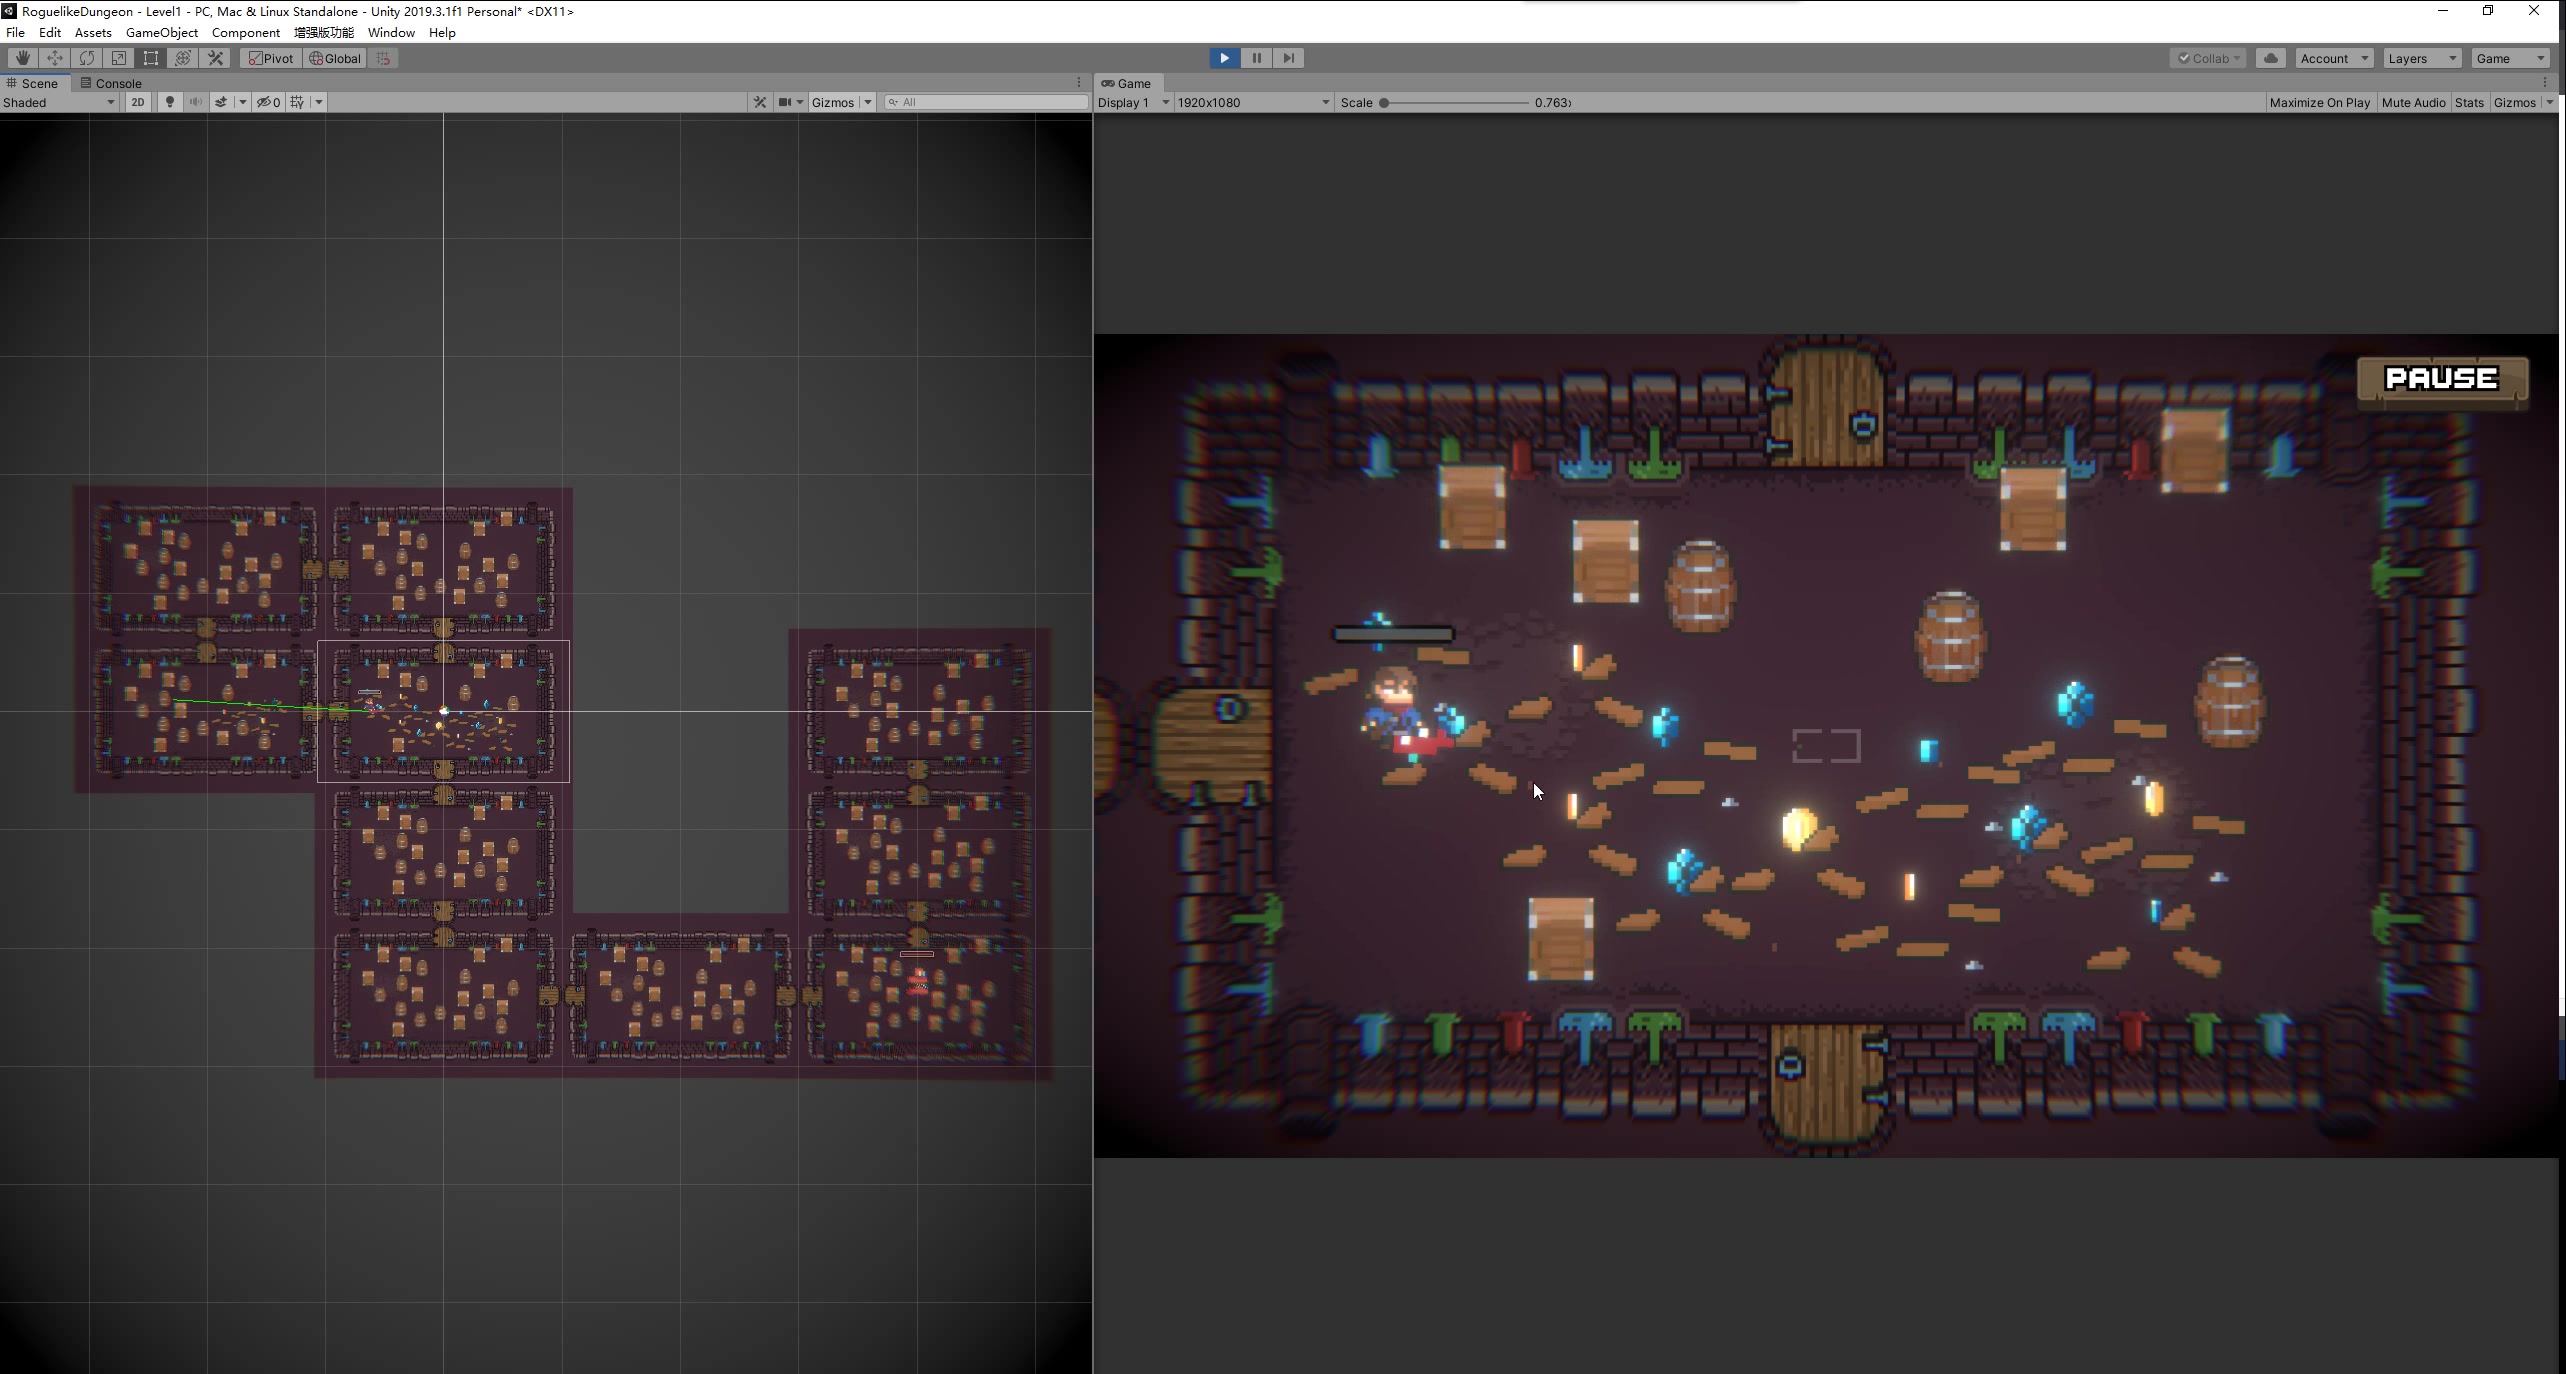
Task: Toggle Pivot handle position
Action: pos(271,58)
